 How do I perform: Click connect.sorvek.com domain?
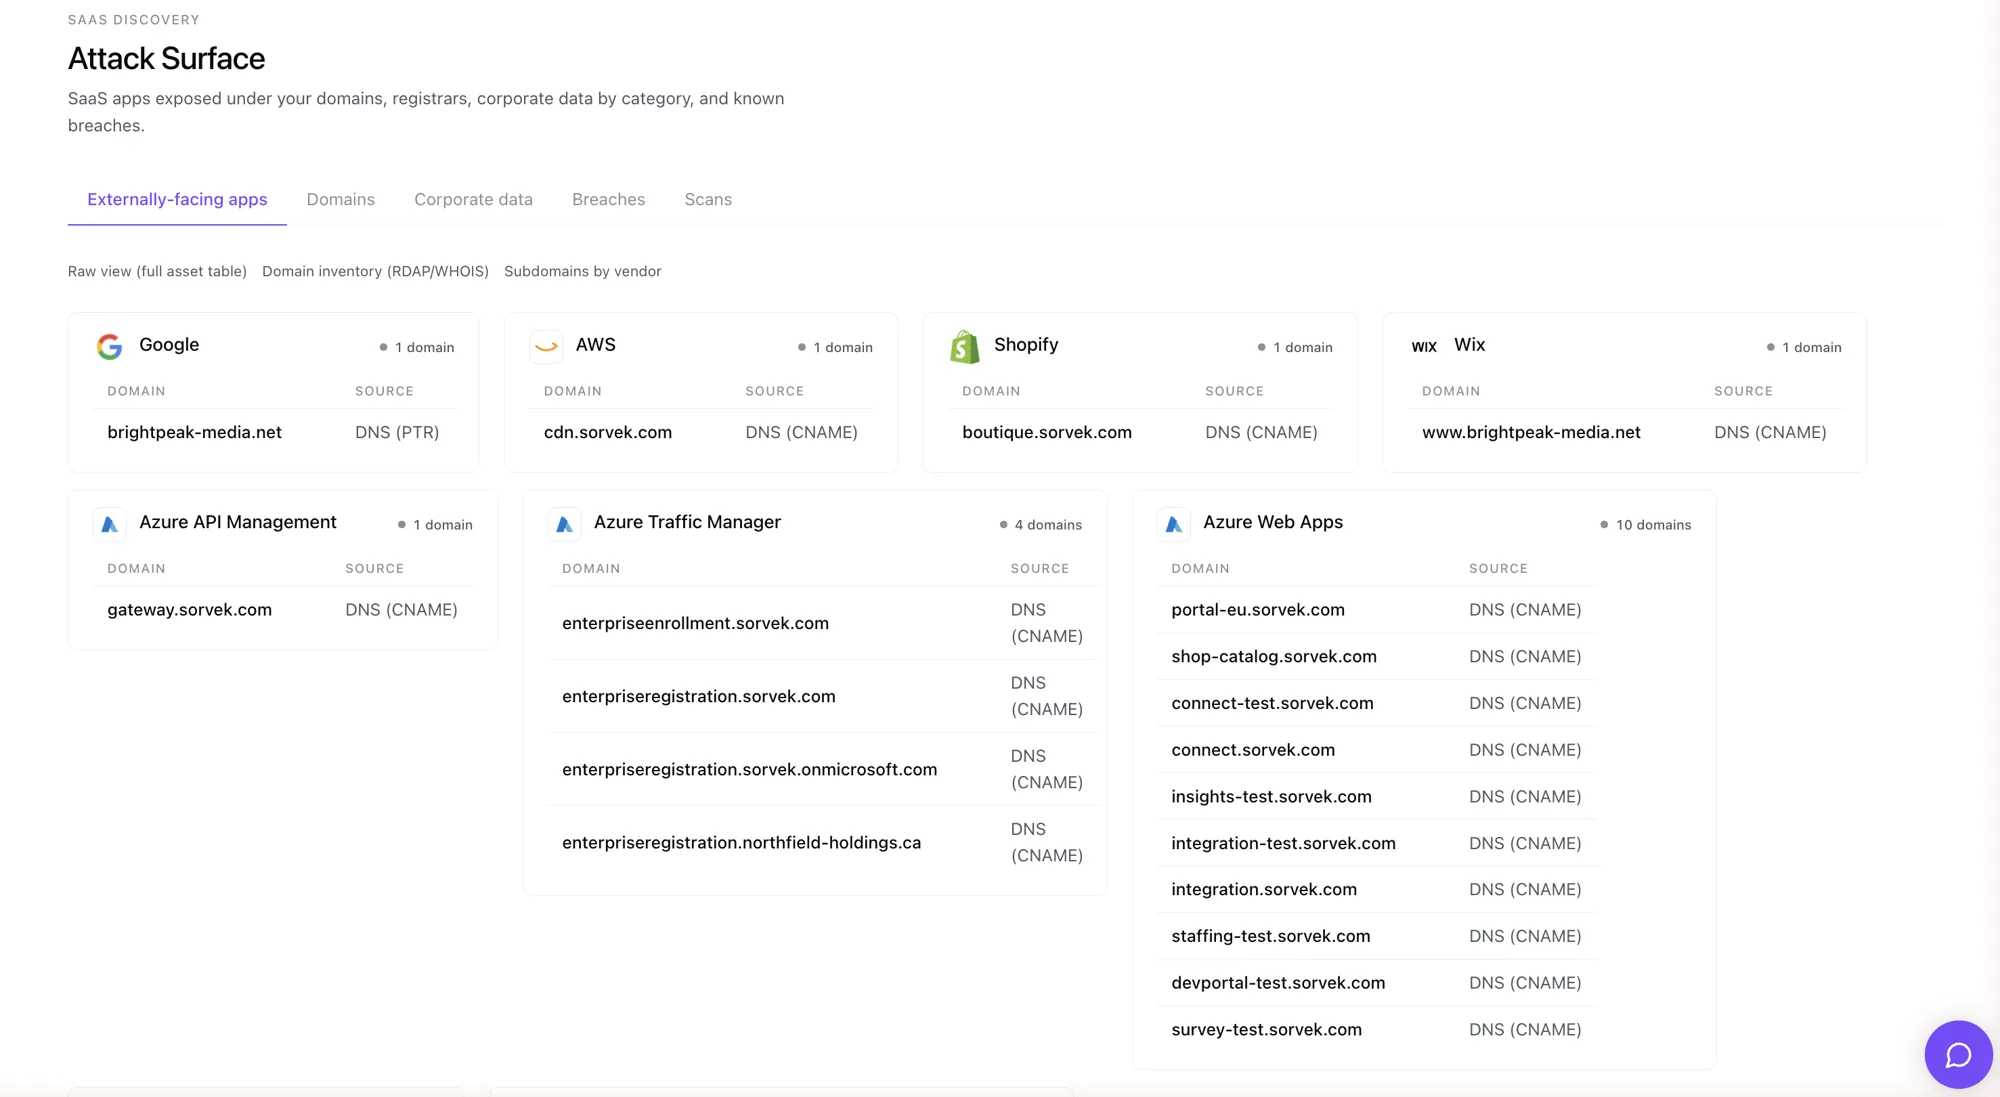pos(1253,749)
